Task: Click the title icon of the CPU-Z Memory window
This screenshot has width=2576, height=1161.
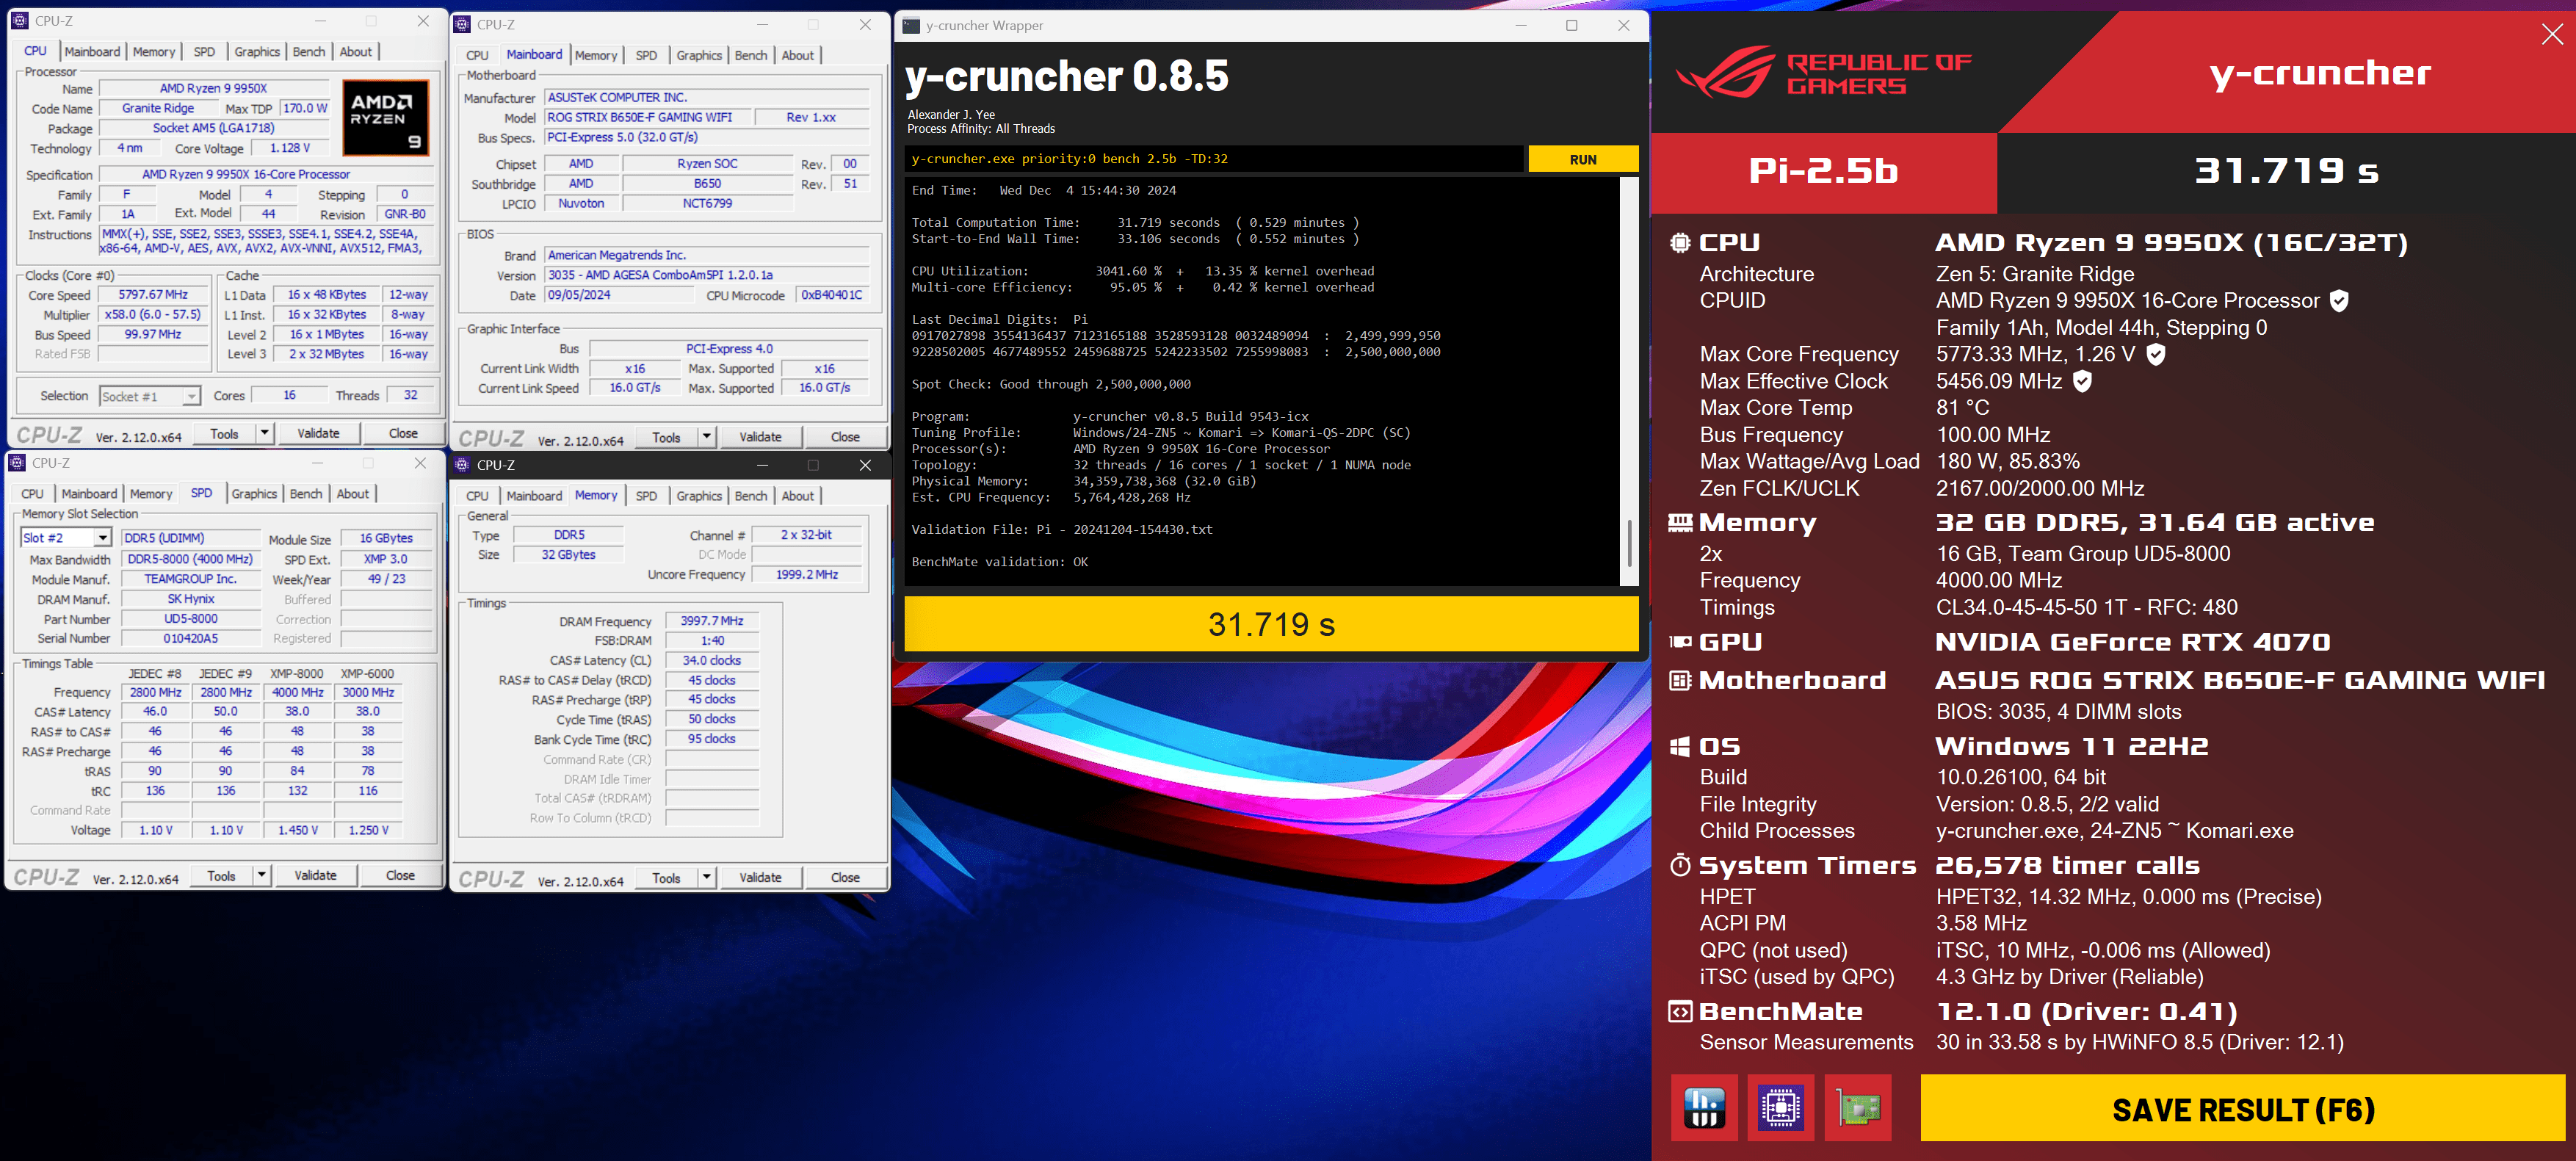Action: (462, 465)
